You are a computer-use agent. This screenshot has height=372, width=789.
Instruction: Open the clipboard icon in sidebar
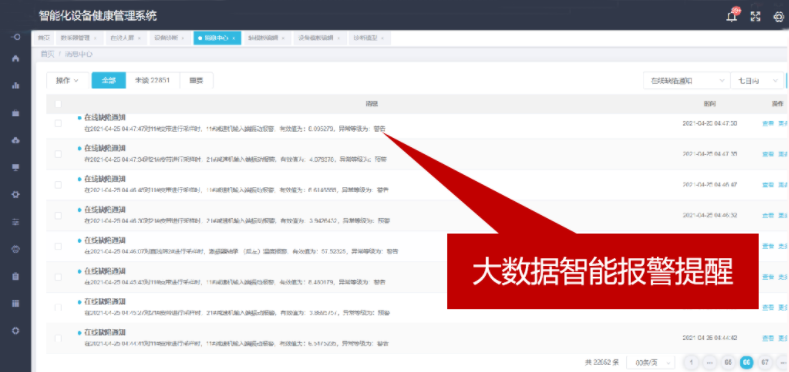[16, 276]
